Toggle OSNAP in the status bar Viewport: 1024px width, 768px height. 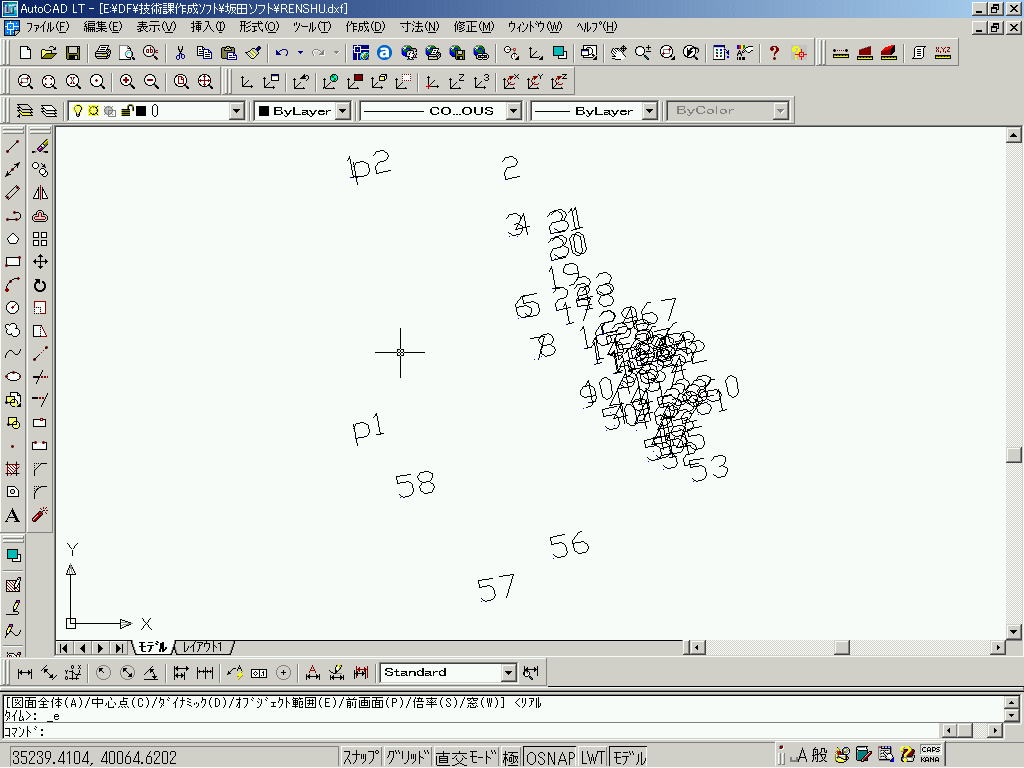click(x=550, y=757)
